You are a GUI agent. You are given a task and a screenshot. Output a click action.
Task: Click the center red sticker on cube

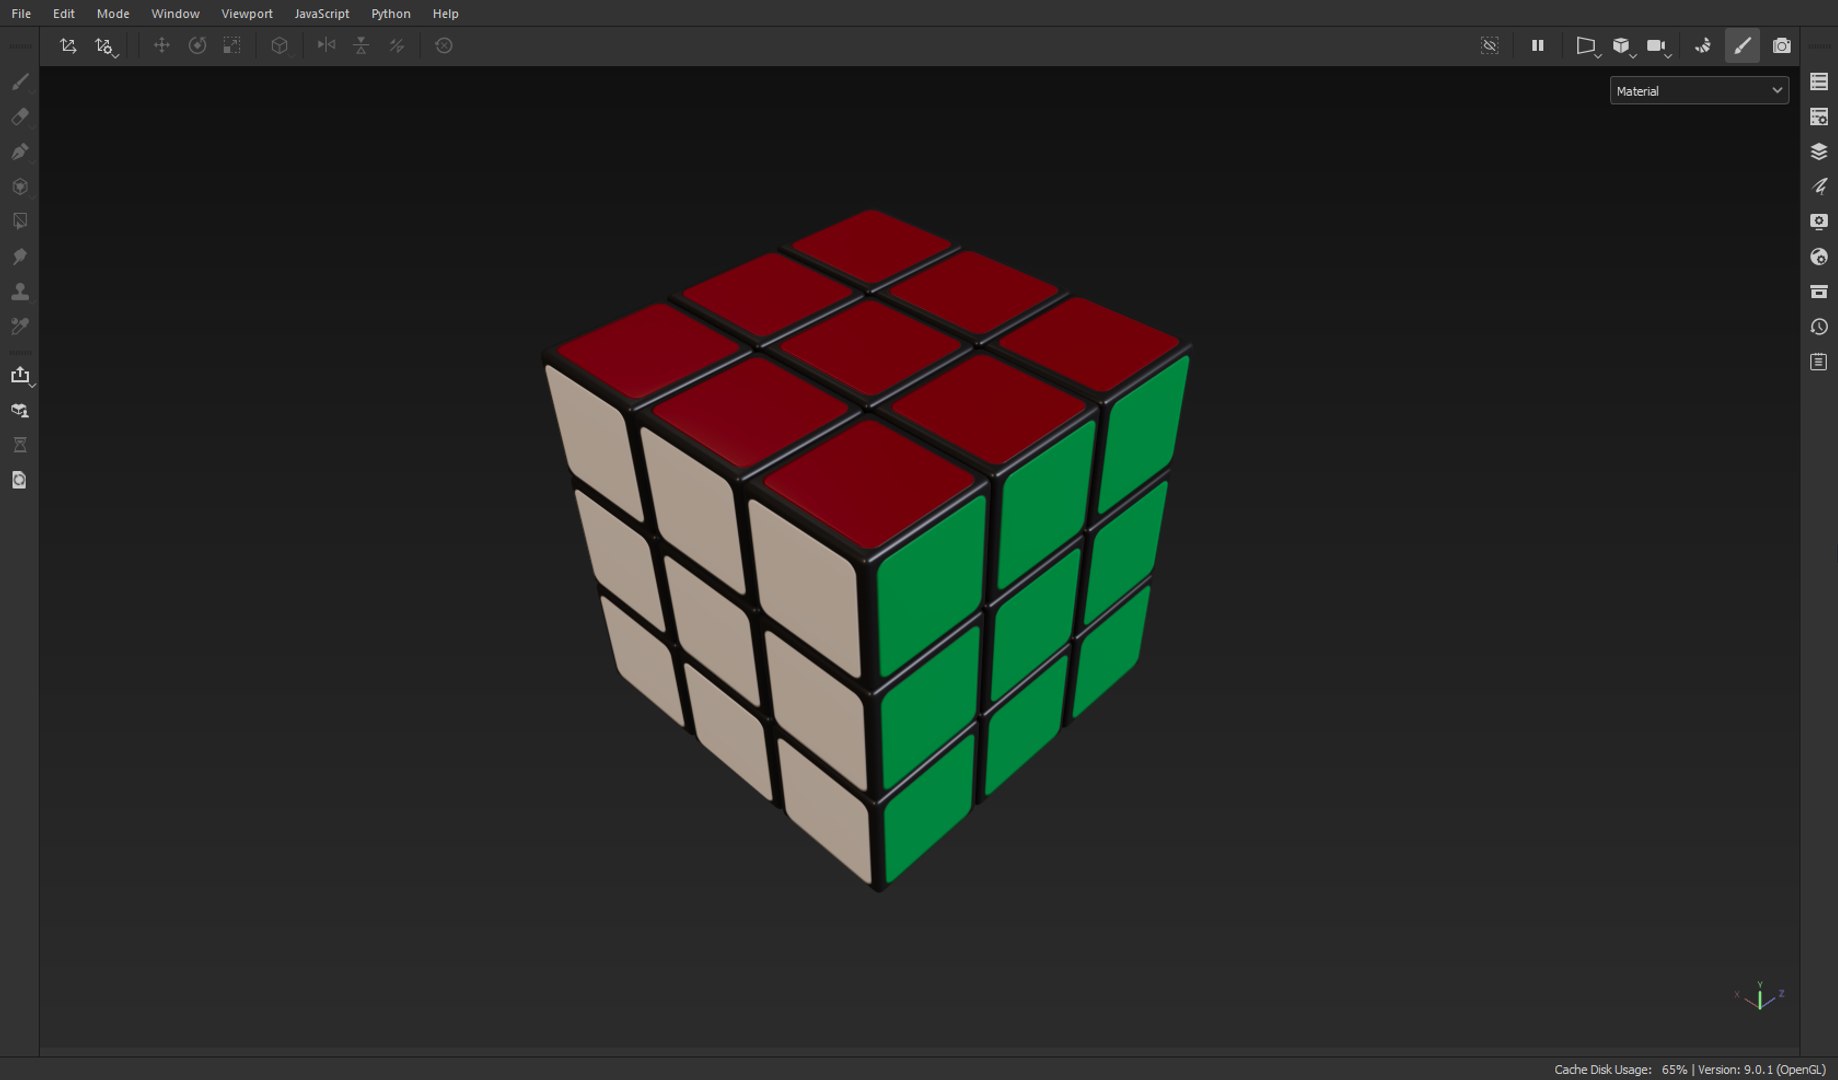tap(869, 349)
